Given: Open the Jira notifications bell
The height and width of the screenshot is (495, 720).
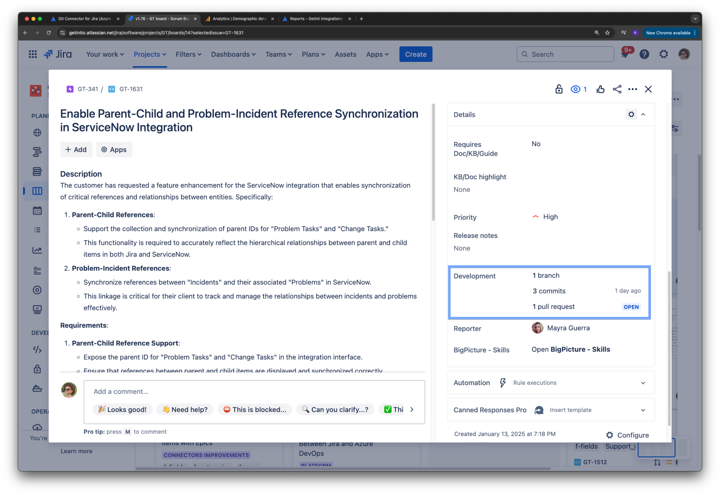Looking at the screenshot, I should click(x=625, y=54).
